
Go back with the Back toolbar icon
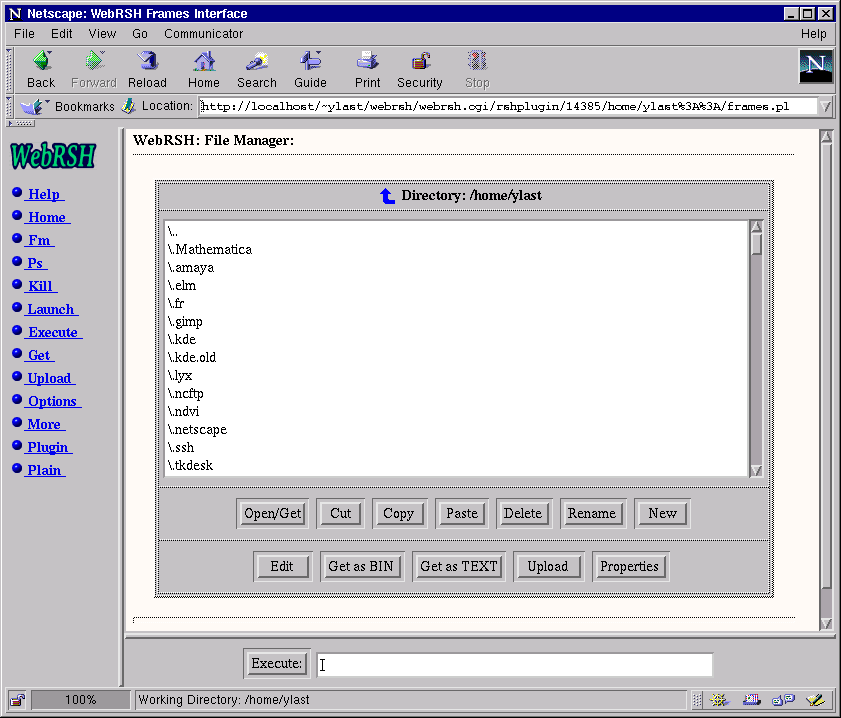click(41, 61)
